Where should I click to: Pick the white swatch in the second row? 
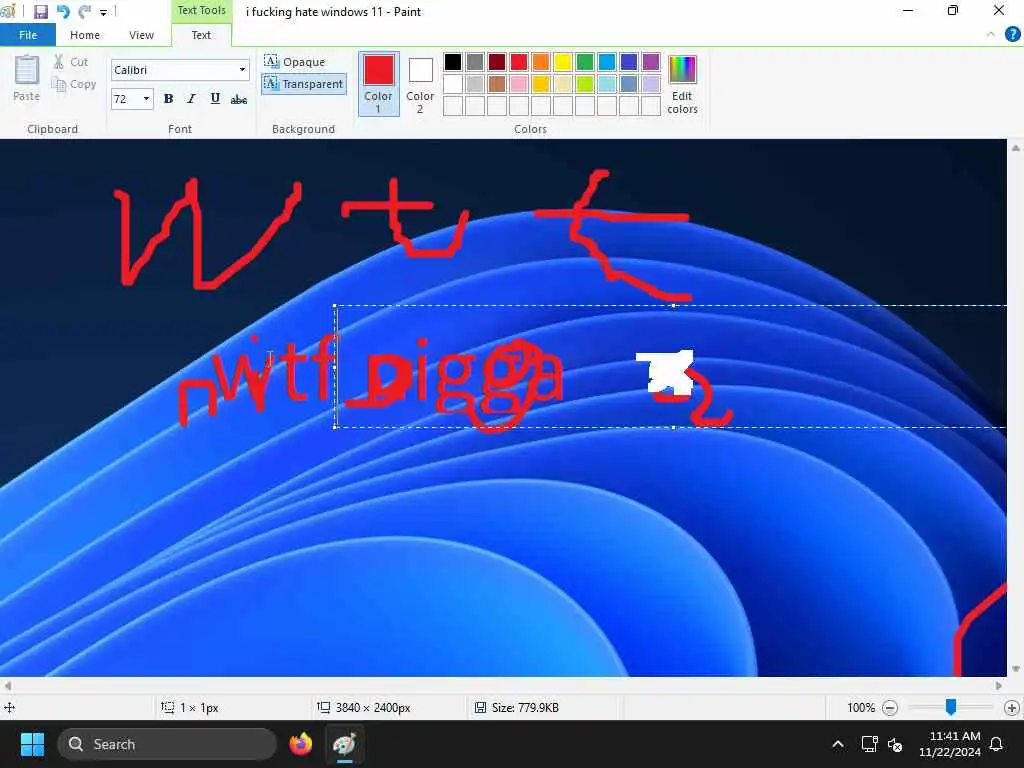point(453,84)
